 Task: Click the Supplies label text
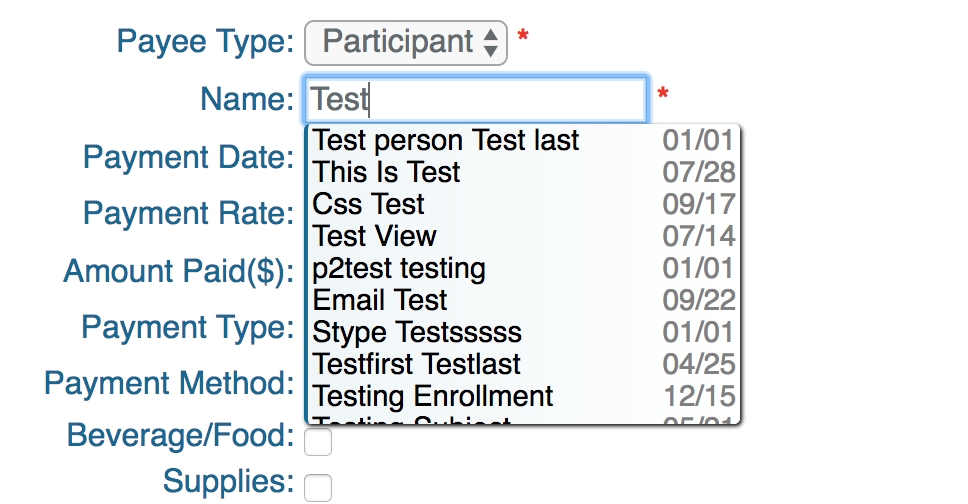tap(229, 481)
